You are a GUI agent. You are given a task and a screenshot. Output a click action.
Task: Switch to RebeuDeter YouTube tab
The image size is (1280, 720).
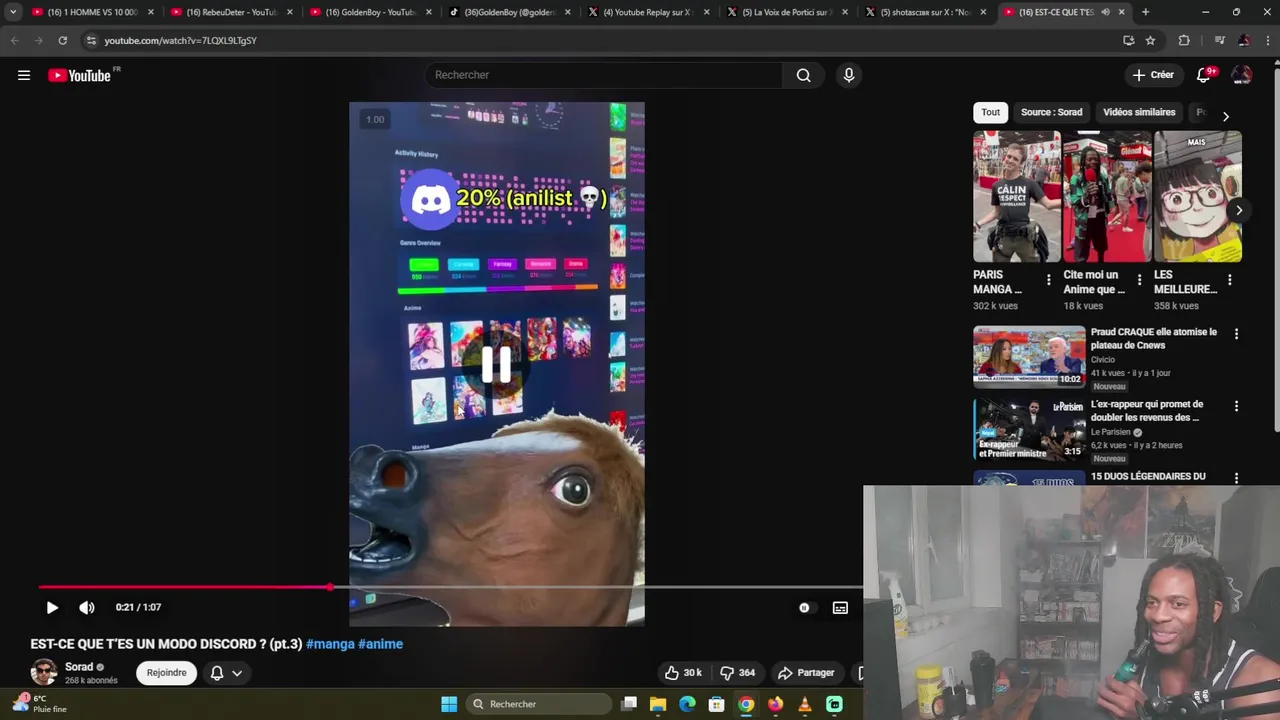(x=230, y=12)
